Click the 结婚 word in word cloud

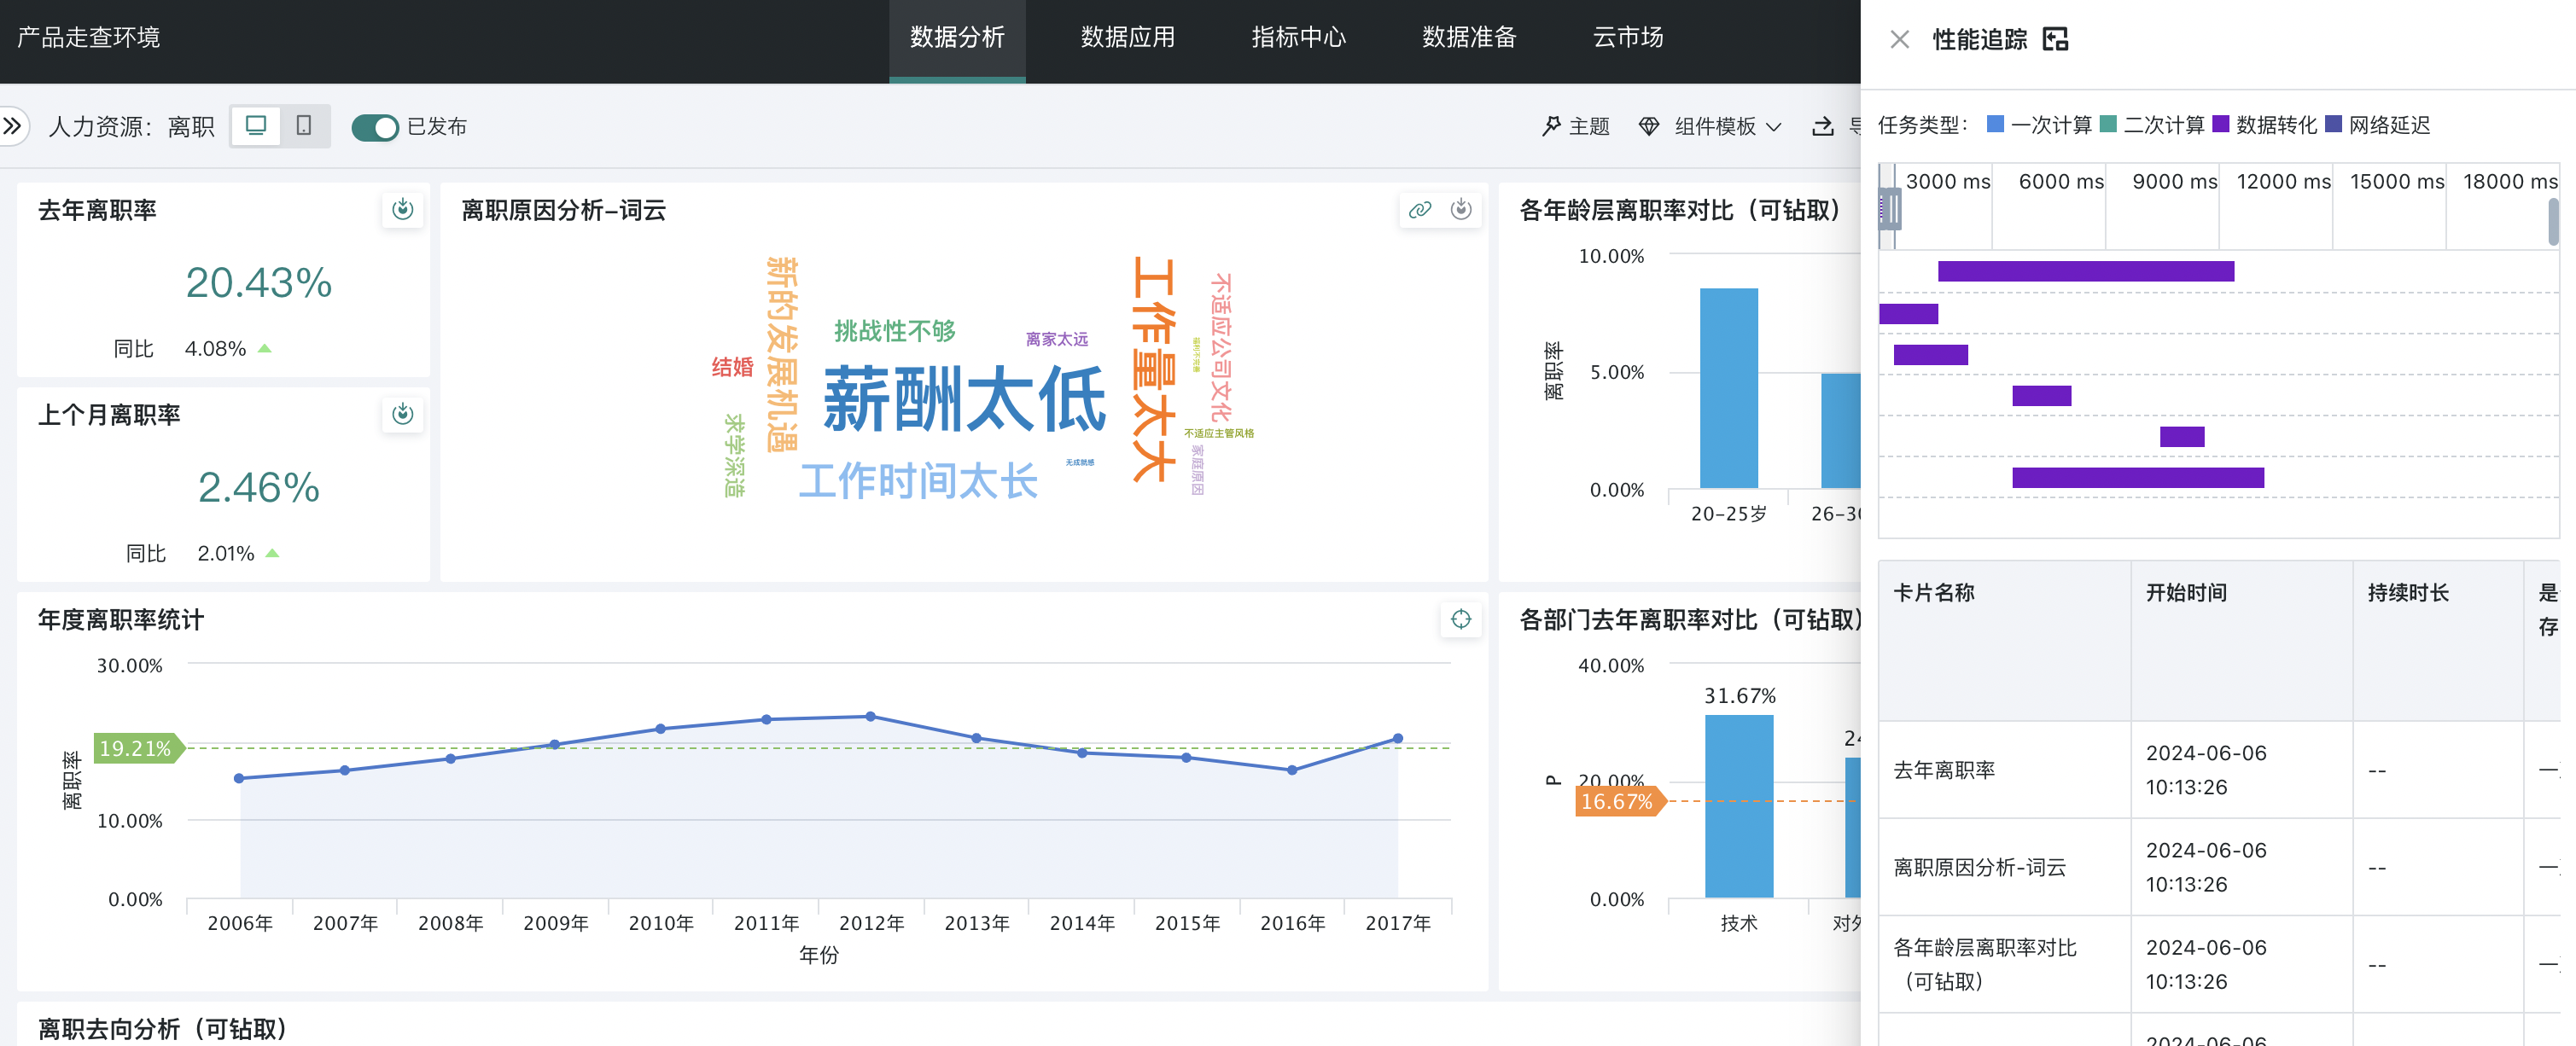[x=732, y=366]
